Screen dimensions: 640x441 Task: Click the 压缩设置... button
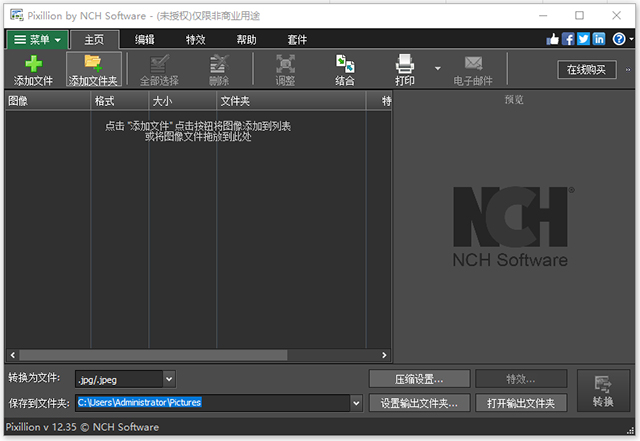[419, 379]
